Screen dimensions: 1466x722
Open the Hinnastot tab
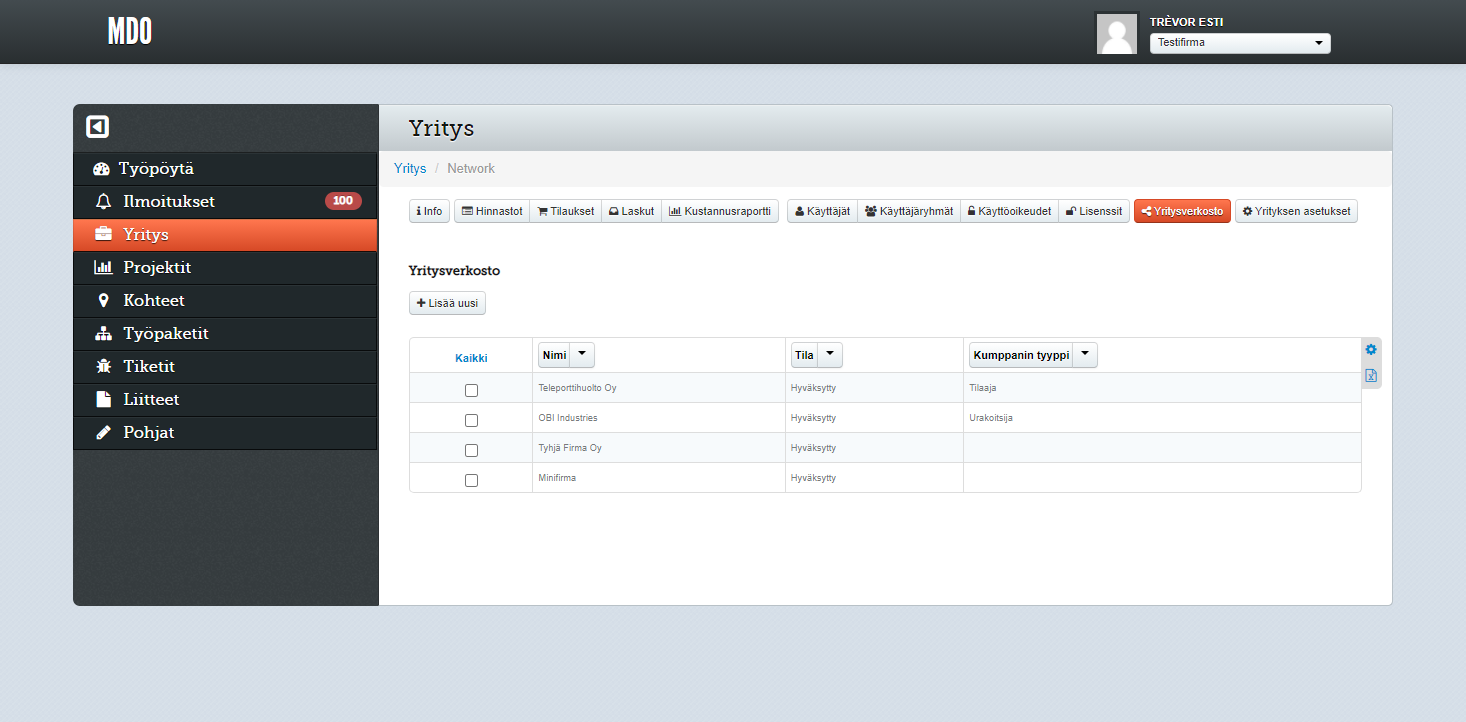click(x=492, y=211)
